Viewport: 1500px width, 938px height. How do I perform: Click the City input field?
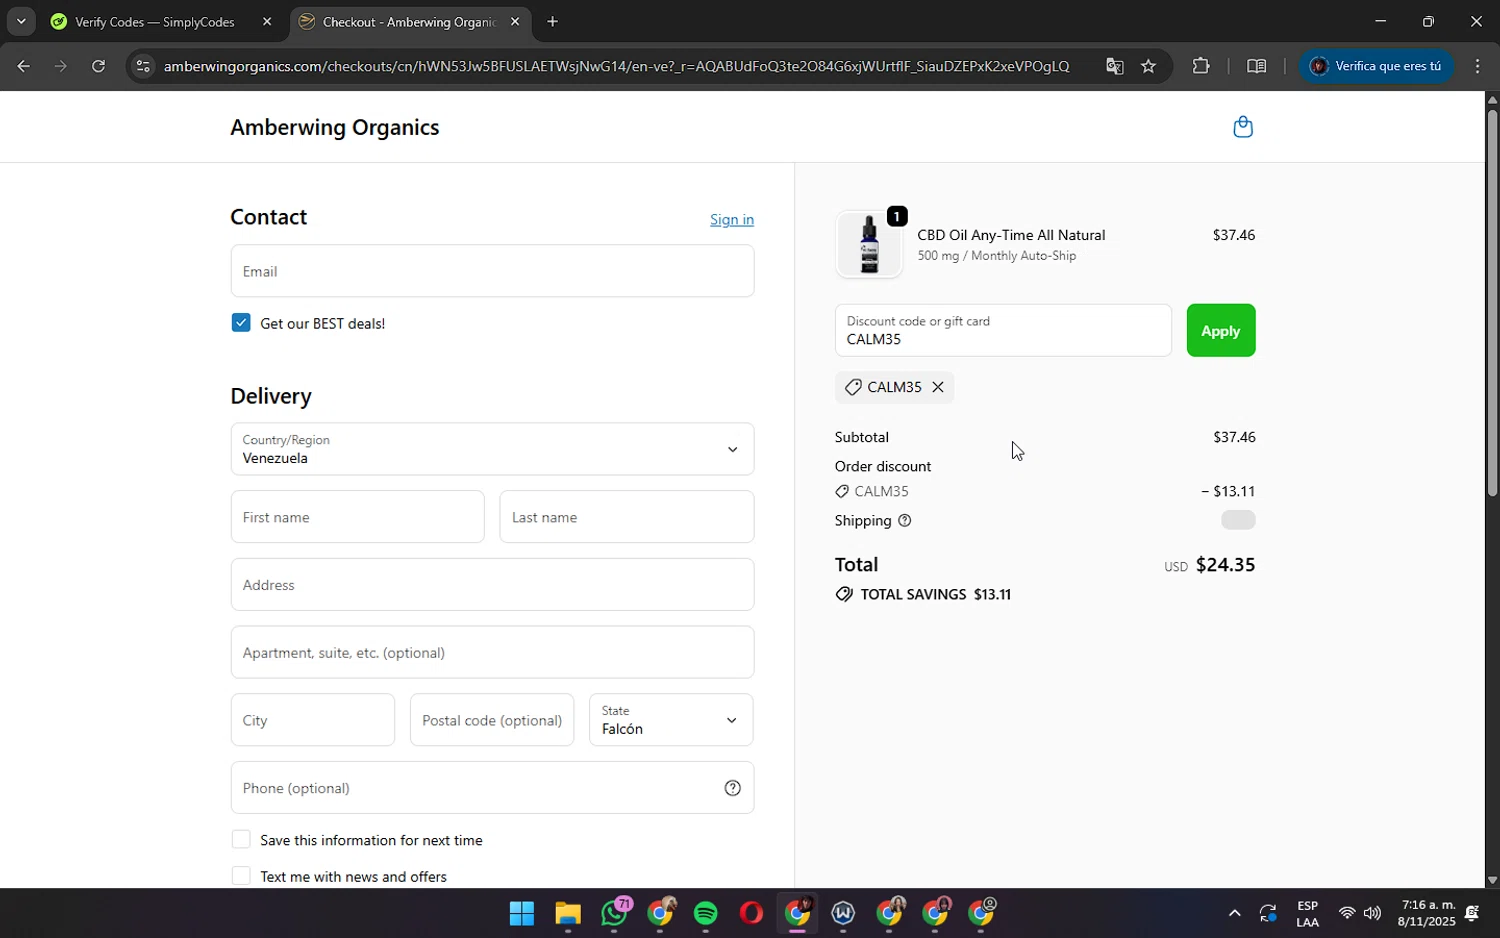[x=313, y=720]
